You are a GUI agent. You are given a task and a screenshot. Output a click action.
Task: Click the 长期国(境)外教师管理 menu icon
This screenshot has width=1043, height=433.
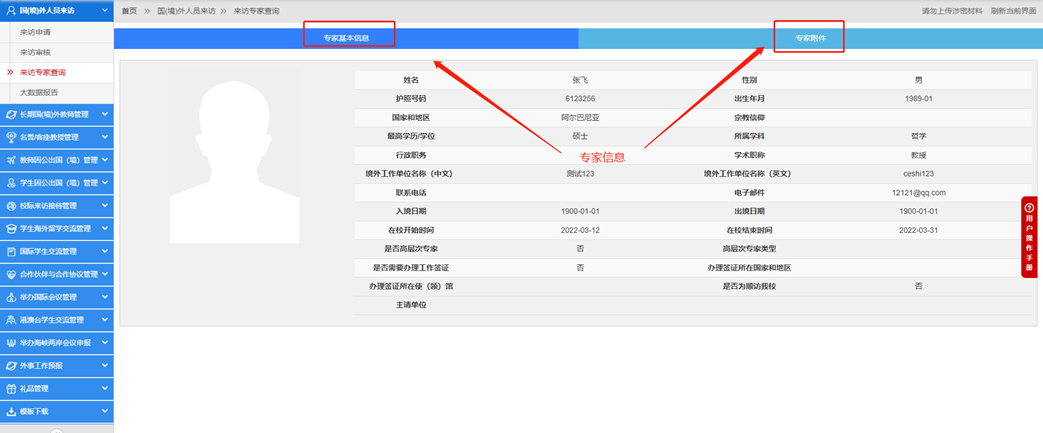(10, 114)
